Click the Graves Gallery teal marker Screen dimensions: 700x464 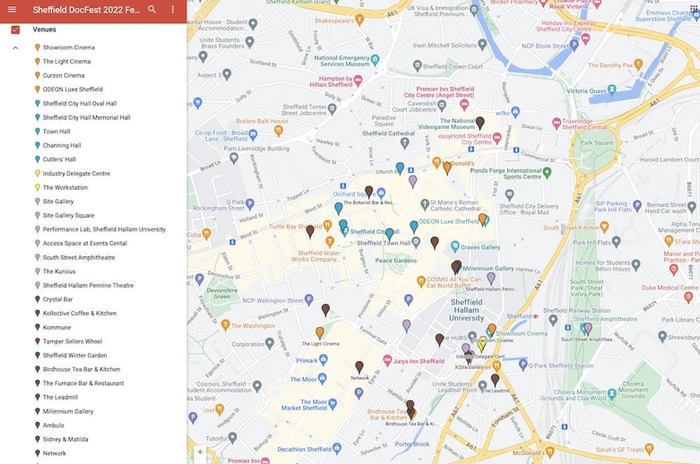coord(455,246)
